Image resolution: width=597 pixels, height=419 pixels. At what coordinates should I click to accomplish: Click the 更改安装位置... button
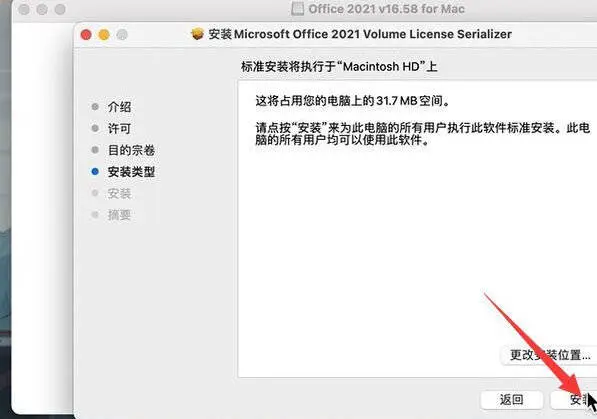[549, 355]
